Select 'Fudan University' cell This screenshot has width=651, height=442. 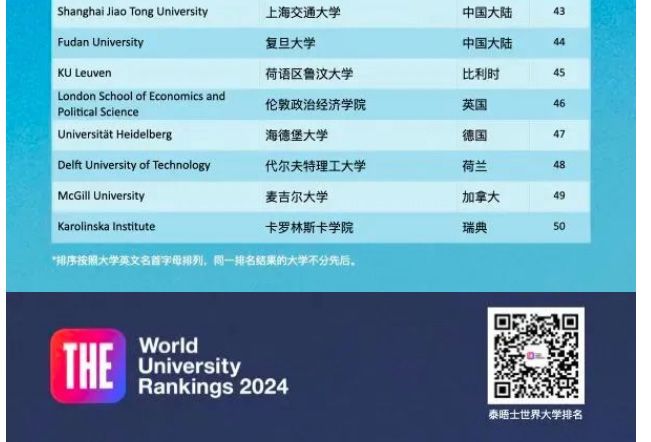[100, 42]
